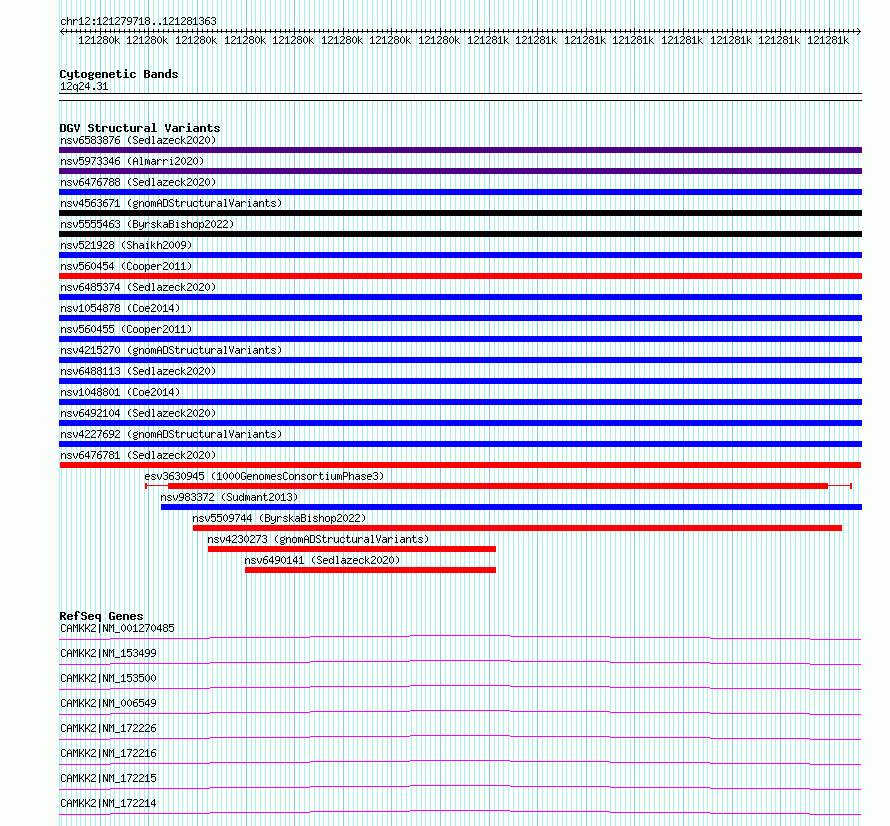Click the blue bar under nsv983372
This screenshot has height=826, width=890.
point(511,507)
